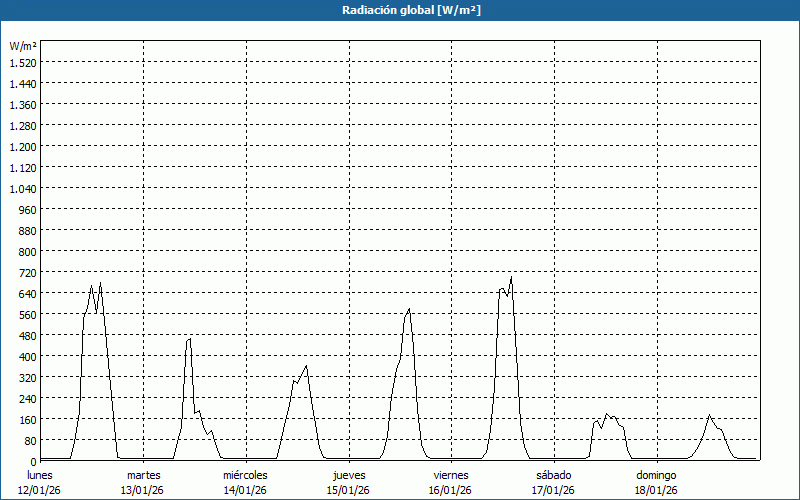Click the 17/01/26 date label

pos(553,490)
